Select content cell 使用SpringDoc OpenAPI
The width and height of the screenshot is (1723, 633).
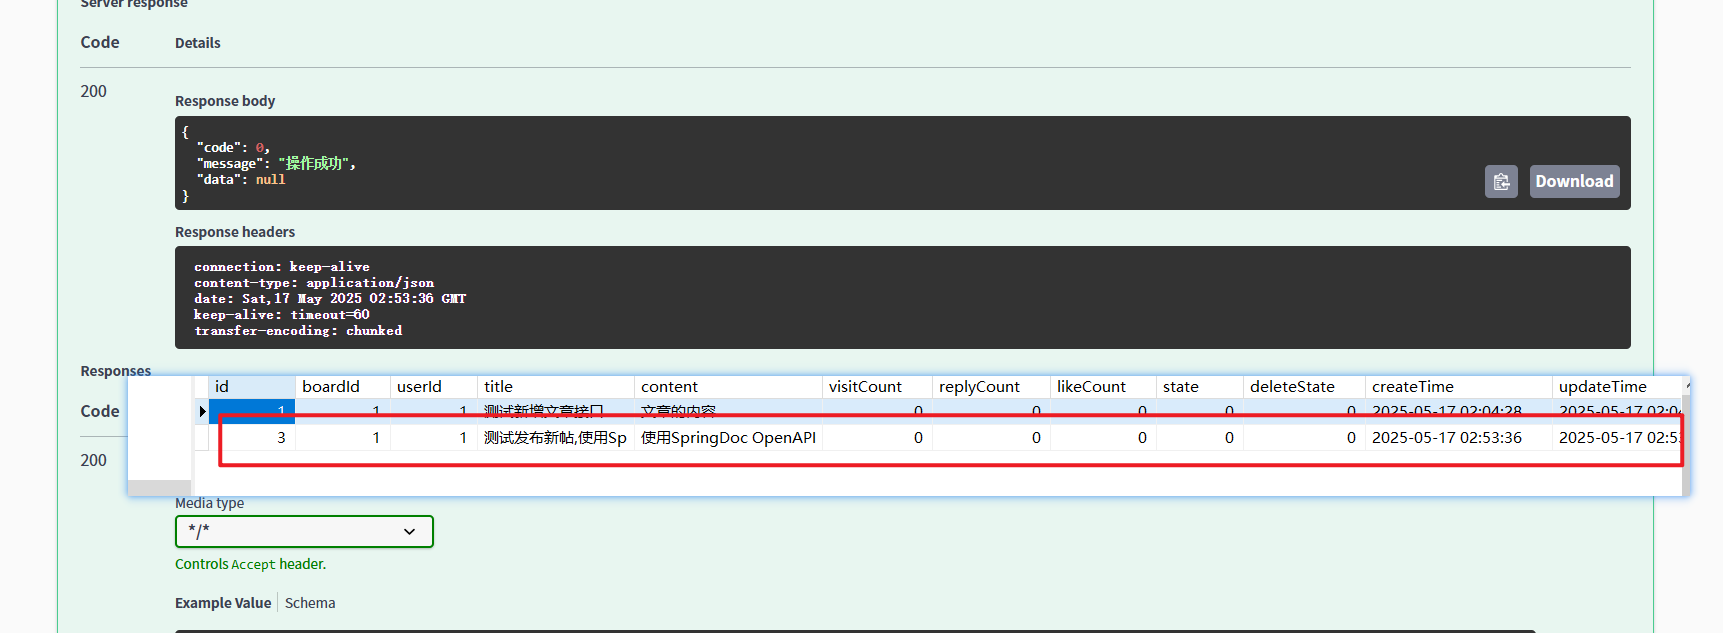(728, 438)
